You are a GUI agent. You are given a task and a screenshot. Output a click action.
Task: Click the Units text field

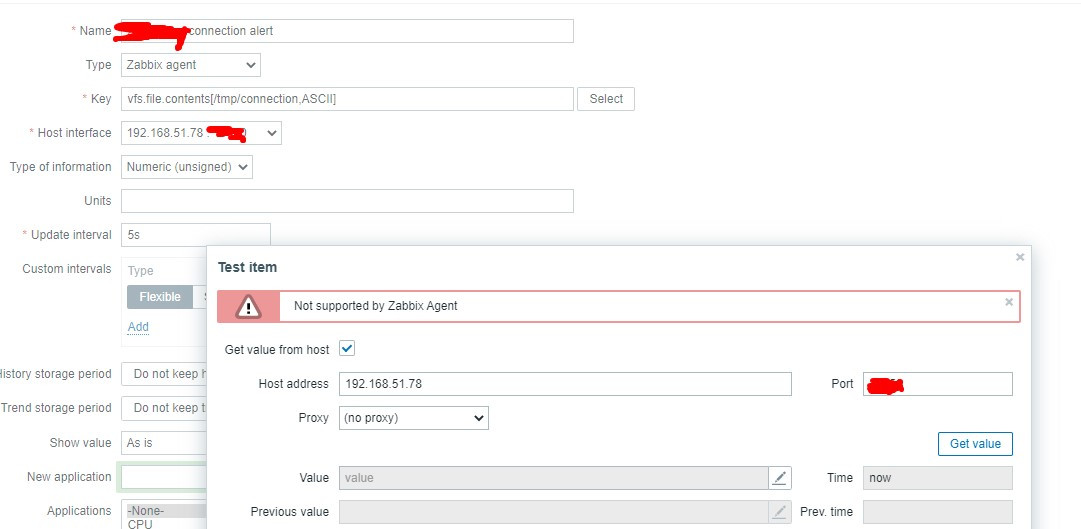[347, 201]
